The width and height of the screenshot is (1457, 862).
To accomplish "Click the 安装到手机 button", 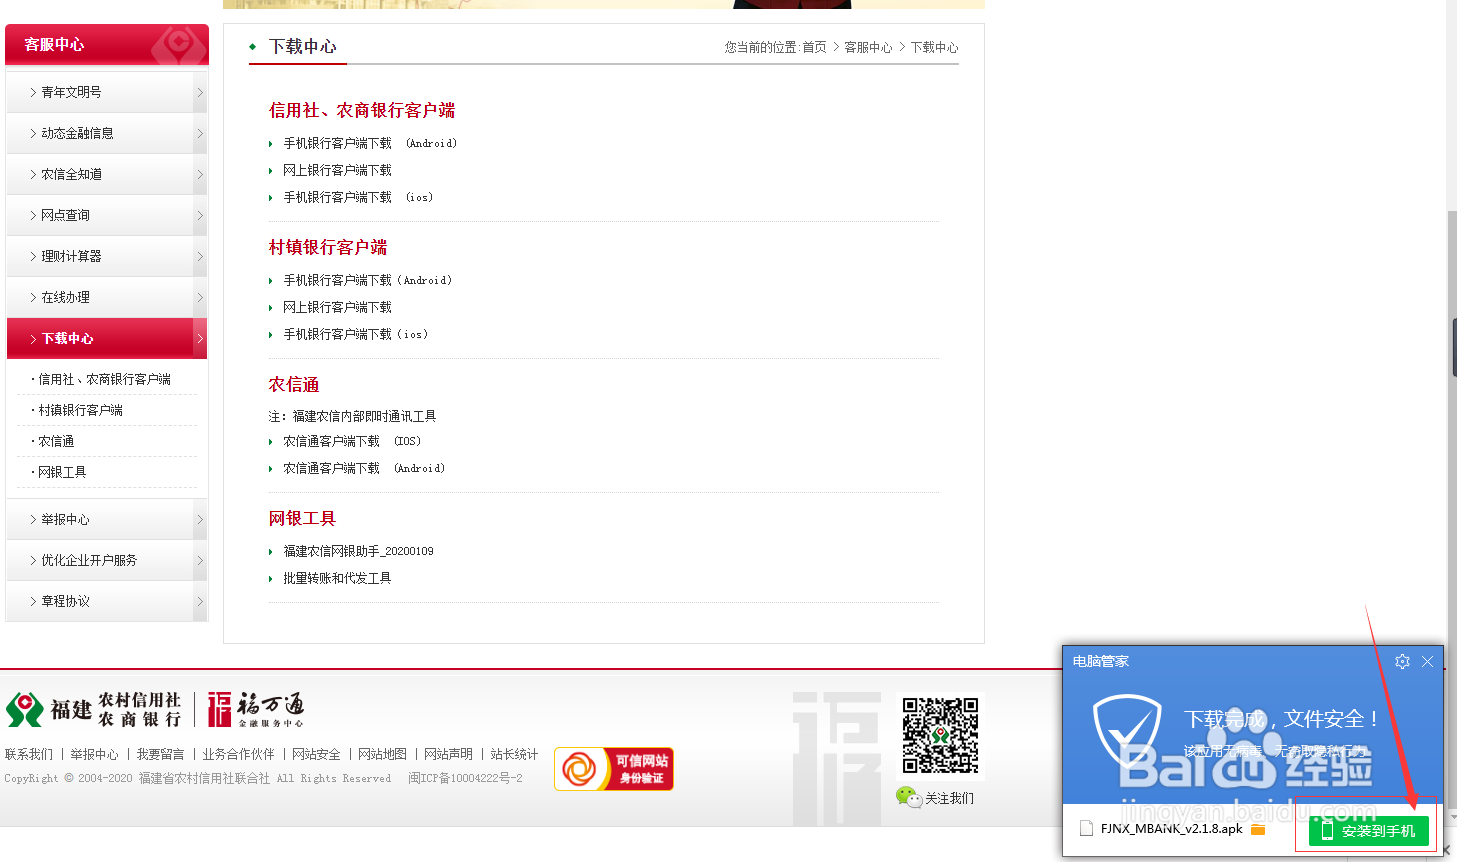I will [x=1369, y=831].
